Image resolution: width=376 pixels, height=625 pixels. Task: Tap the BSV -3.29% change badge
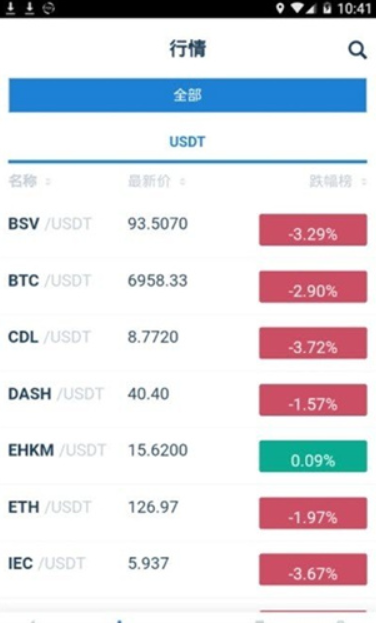tap(313, 230)
